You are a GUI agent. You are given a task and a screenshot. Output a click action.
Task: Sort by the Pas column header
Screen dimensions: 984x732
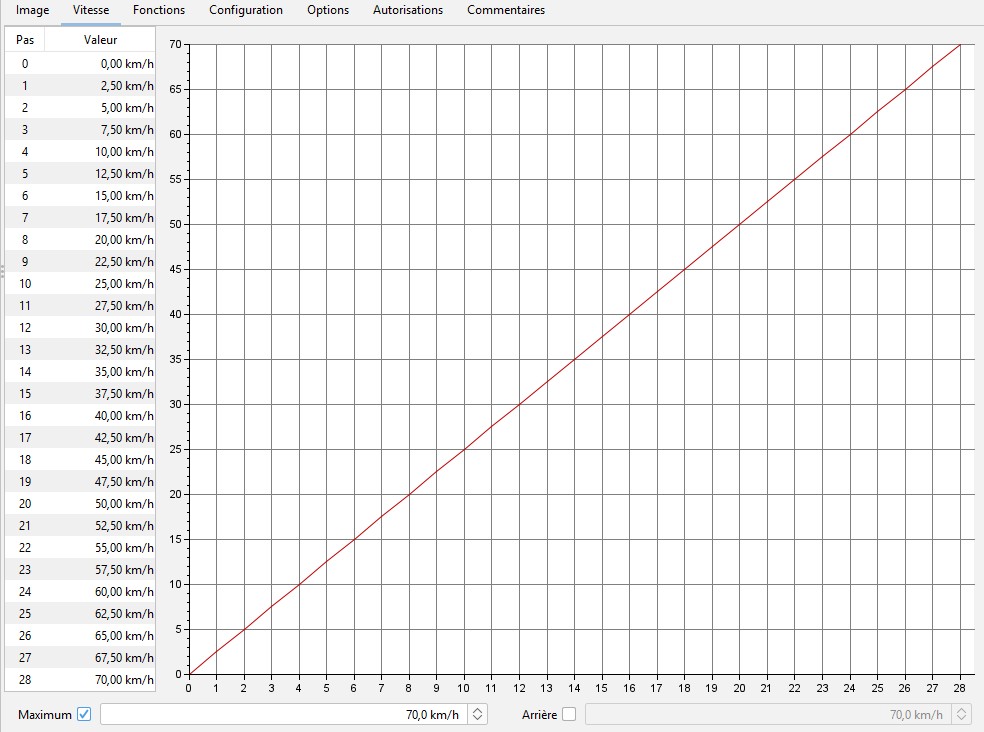pyautogui.click(x=25, y=40)
